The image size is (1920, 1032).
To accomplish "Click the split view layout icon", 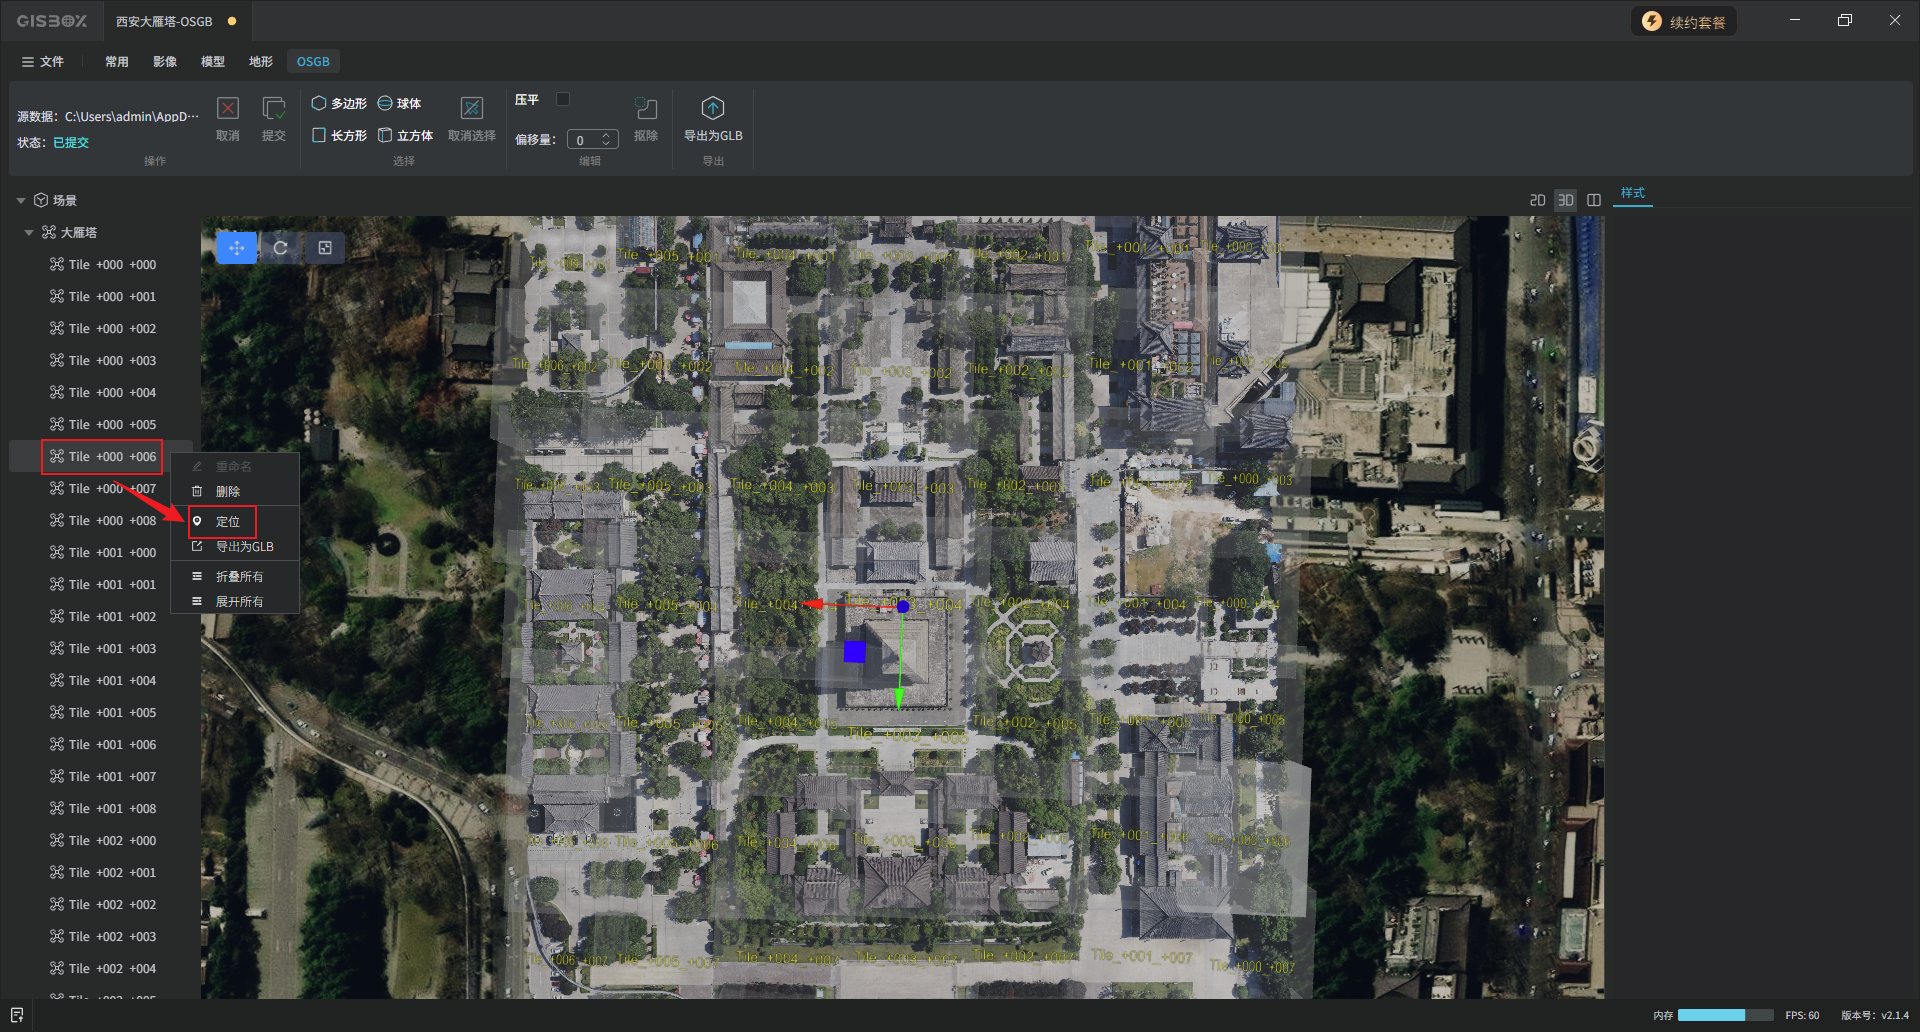I will (1594, 200).
